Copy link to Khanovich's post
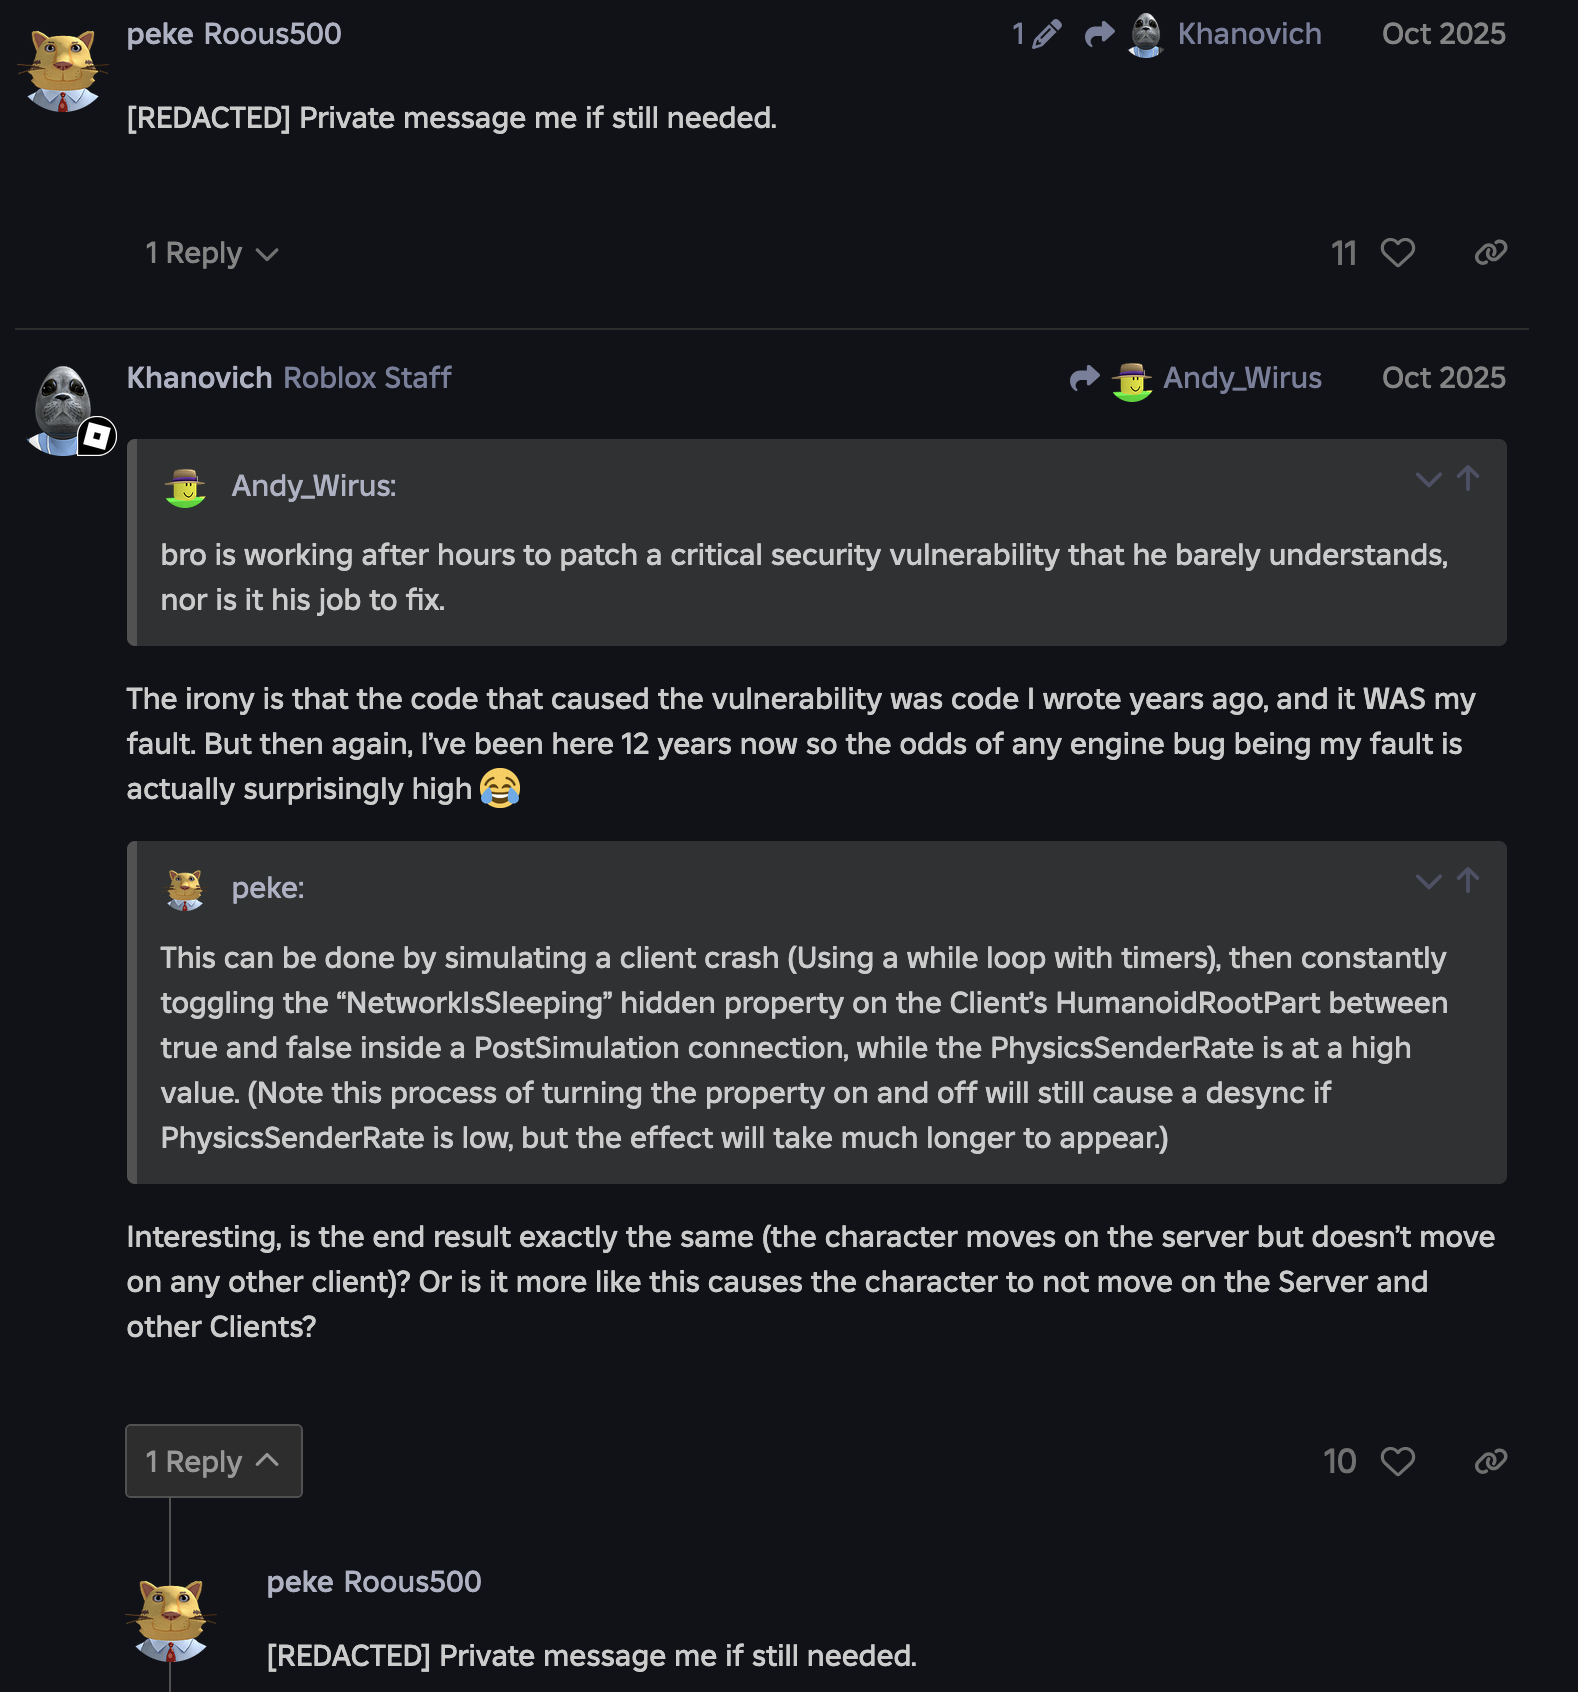This screenshot has width=1578, height=1692. click(1490, 1462)
